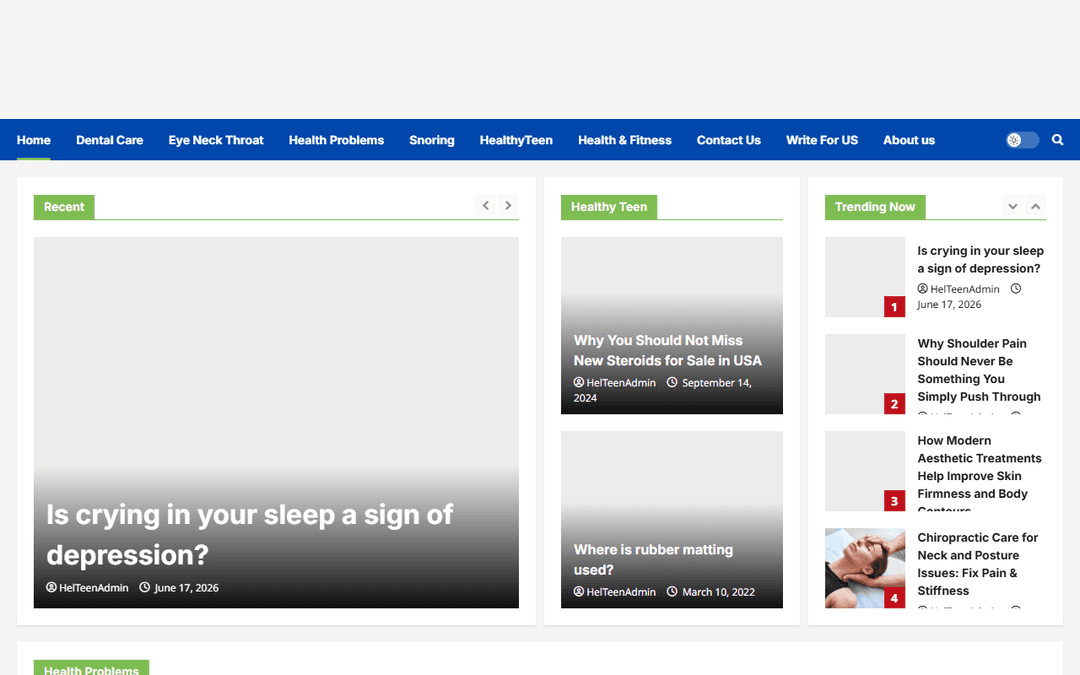
Task: Show previous Recent slide with left chevron
Action: tap(486, 205)
